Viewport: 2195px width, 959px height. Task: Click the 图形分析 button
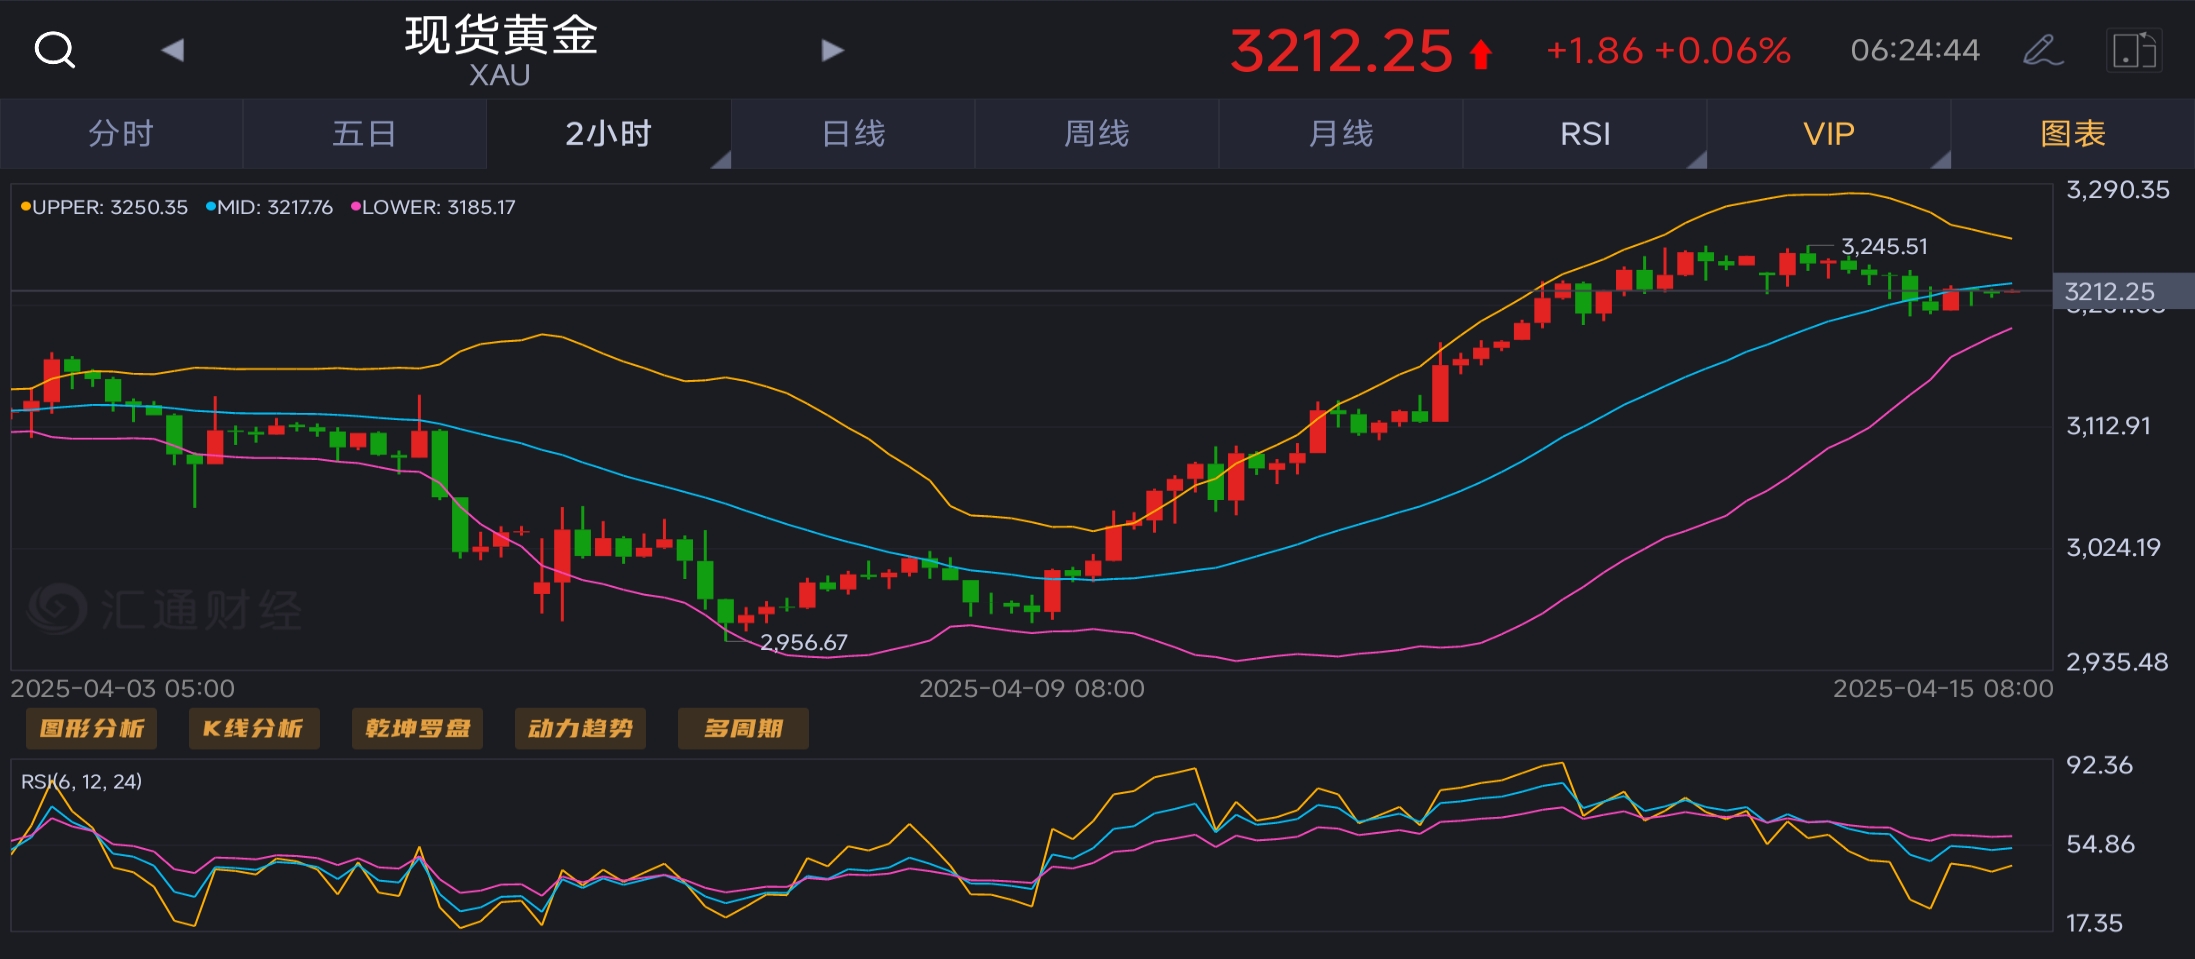(x=92, y=728)
